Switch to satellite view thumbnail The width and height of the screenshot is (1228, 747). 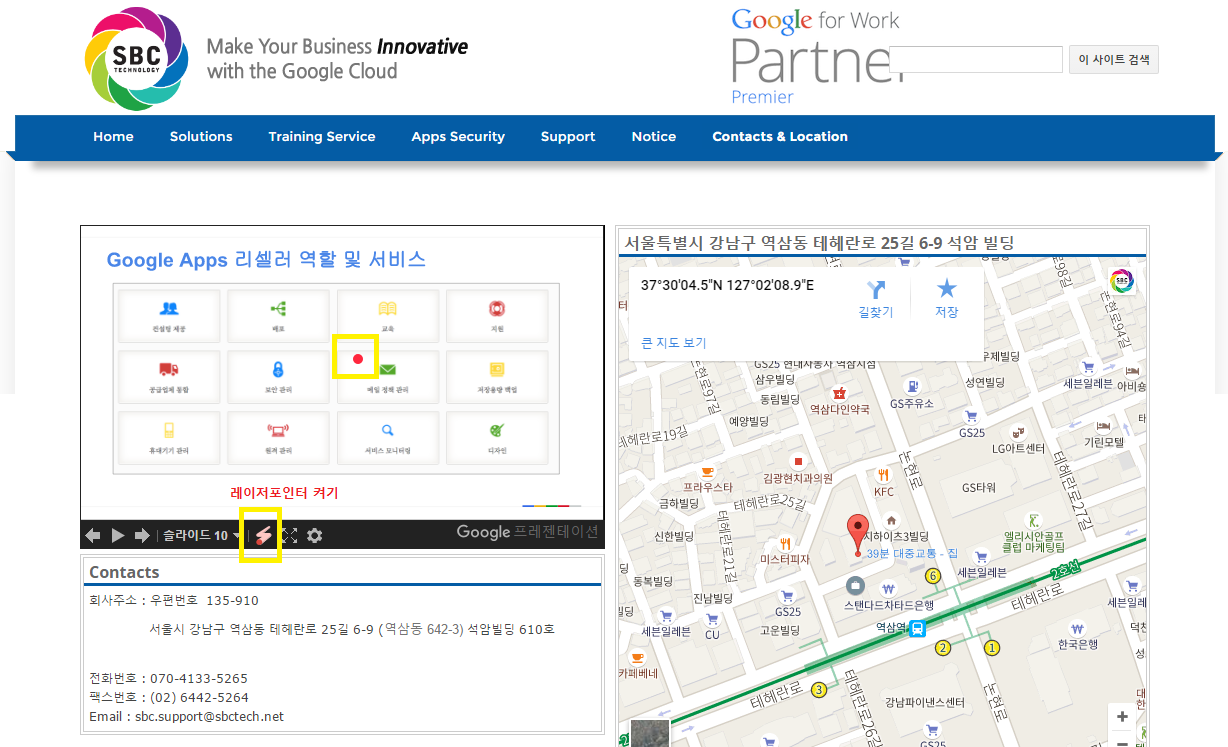click(x=649, y=734)
